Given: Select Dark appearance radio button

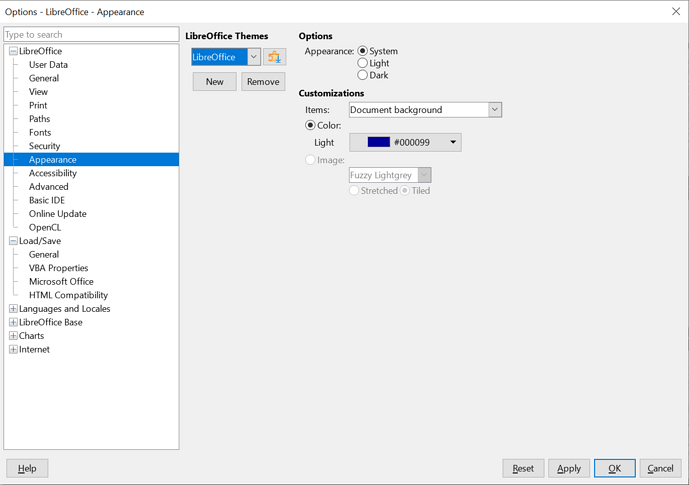Looking at the screenshot, I should tap(363, 75).
